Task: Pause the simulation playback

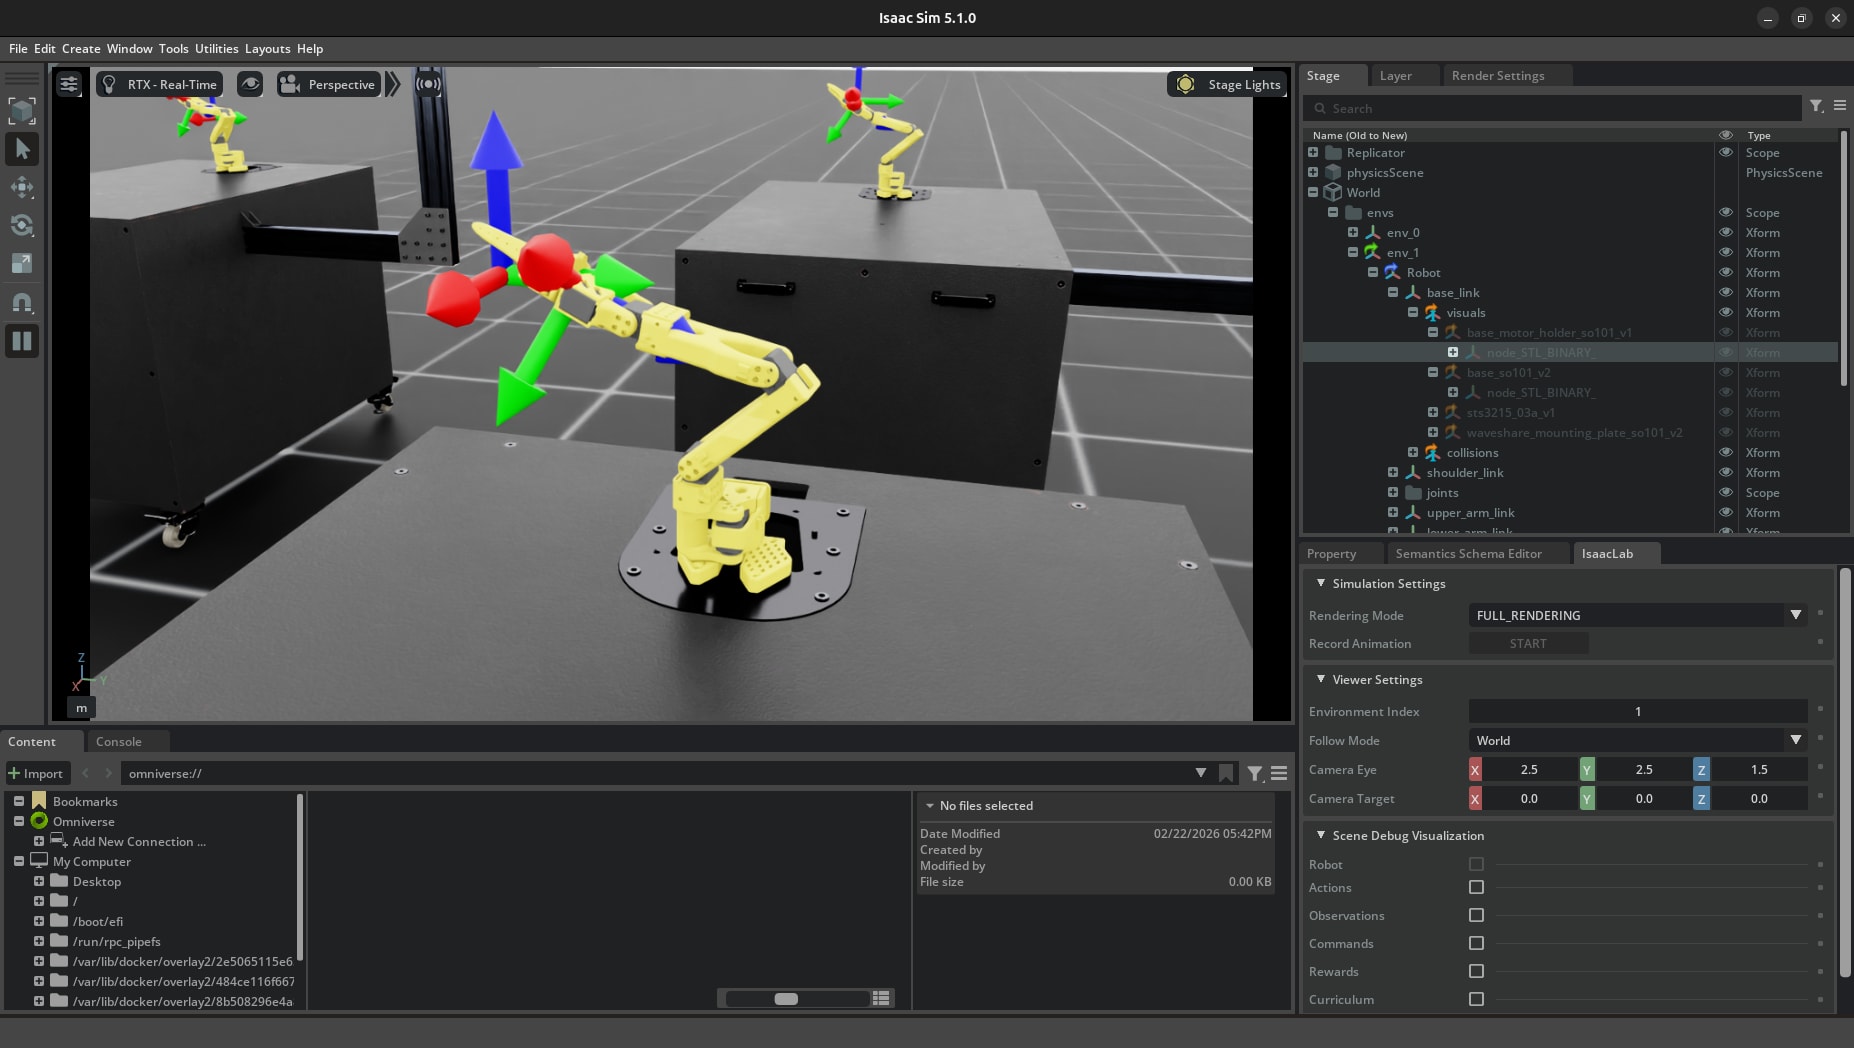Action: click(x=22, y=341)
